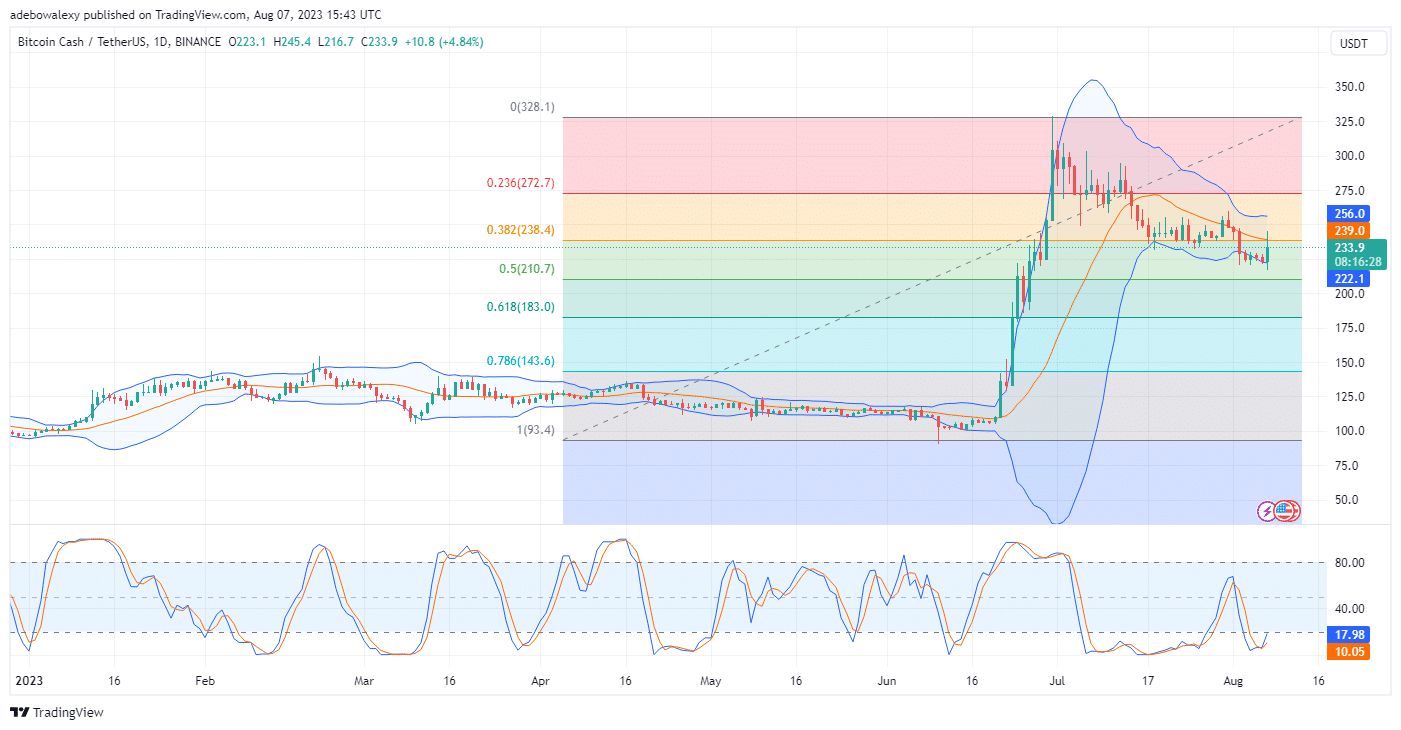This screenshot has height=730, width=1401.
Task: Click the 150.0 price axis label
Action: (x=1351, y=363)
